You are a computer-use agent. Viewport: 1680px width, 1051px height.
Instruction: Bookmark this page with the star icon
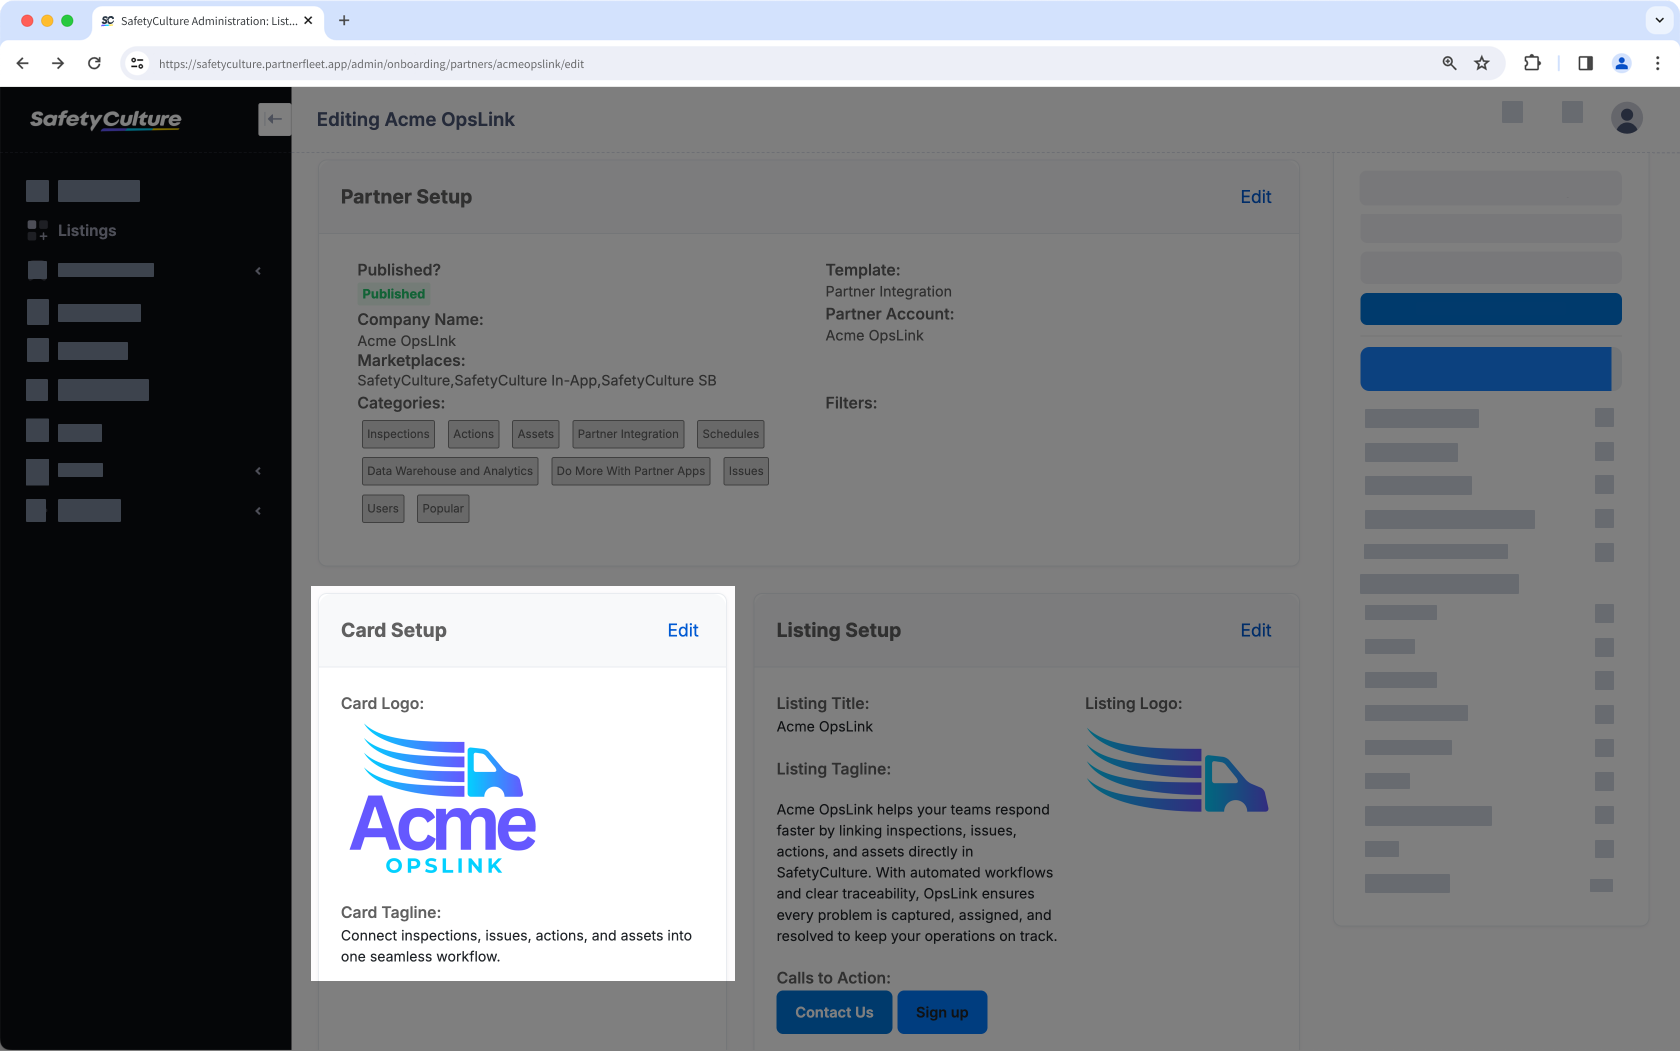click(x=1482, y=63)
